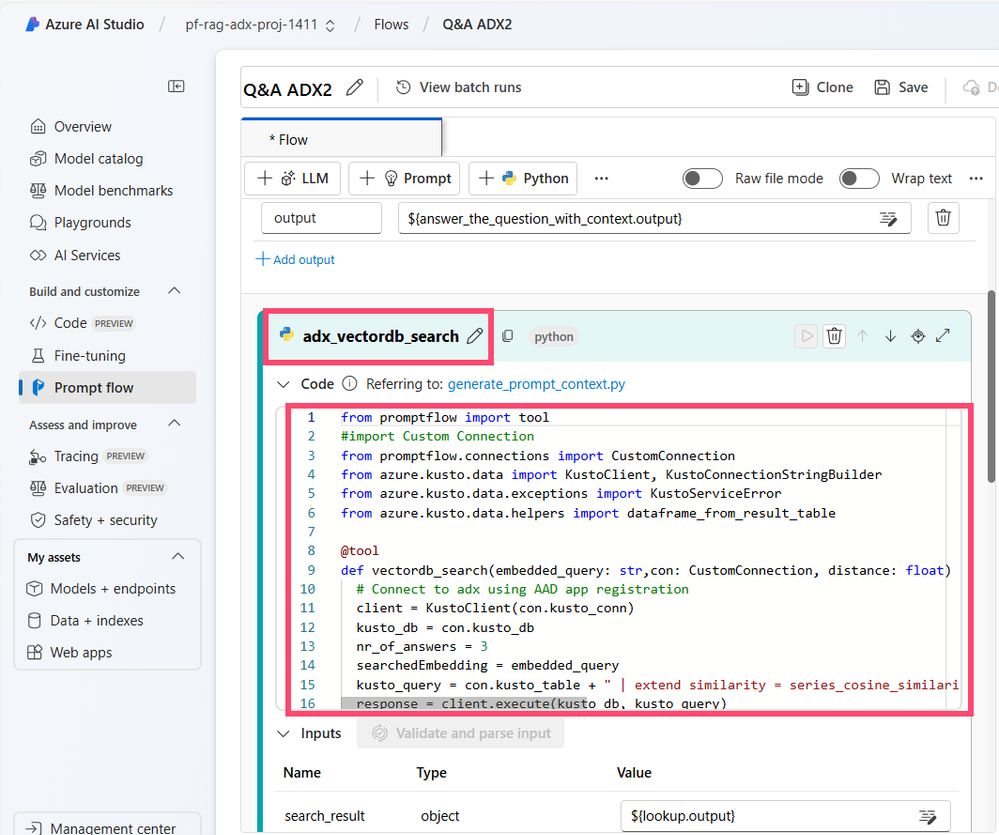Click the python language tag
The height and width of the screenshot is (835, 999).
pos(553,336)
